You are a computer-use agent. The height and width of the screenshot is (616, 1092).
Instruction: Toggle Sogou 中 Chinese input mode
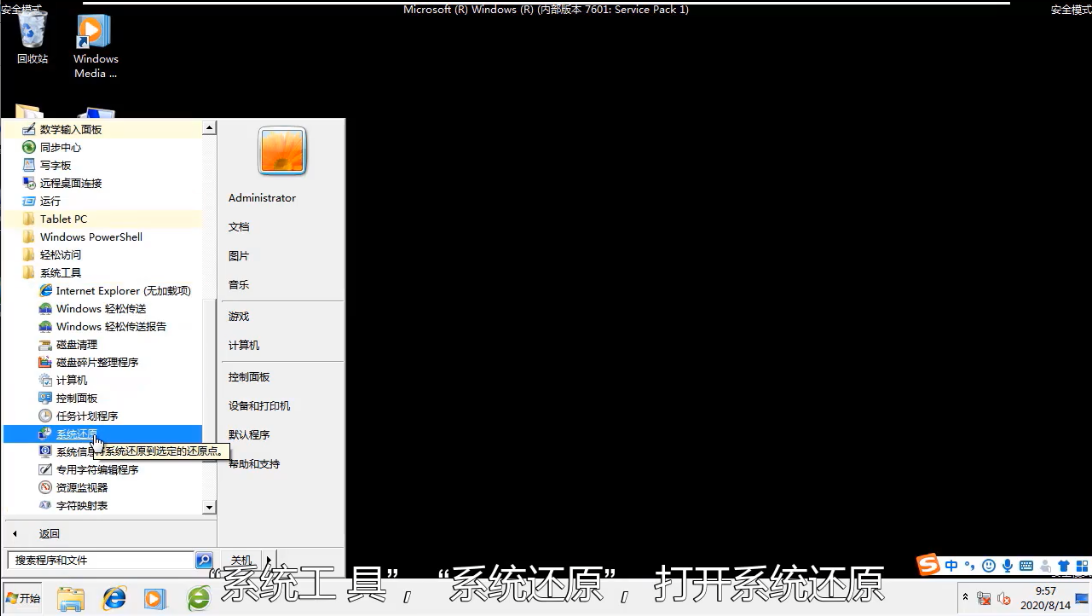coord(951,566)
